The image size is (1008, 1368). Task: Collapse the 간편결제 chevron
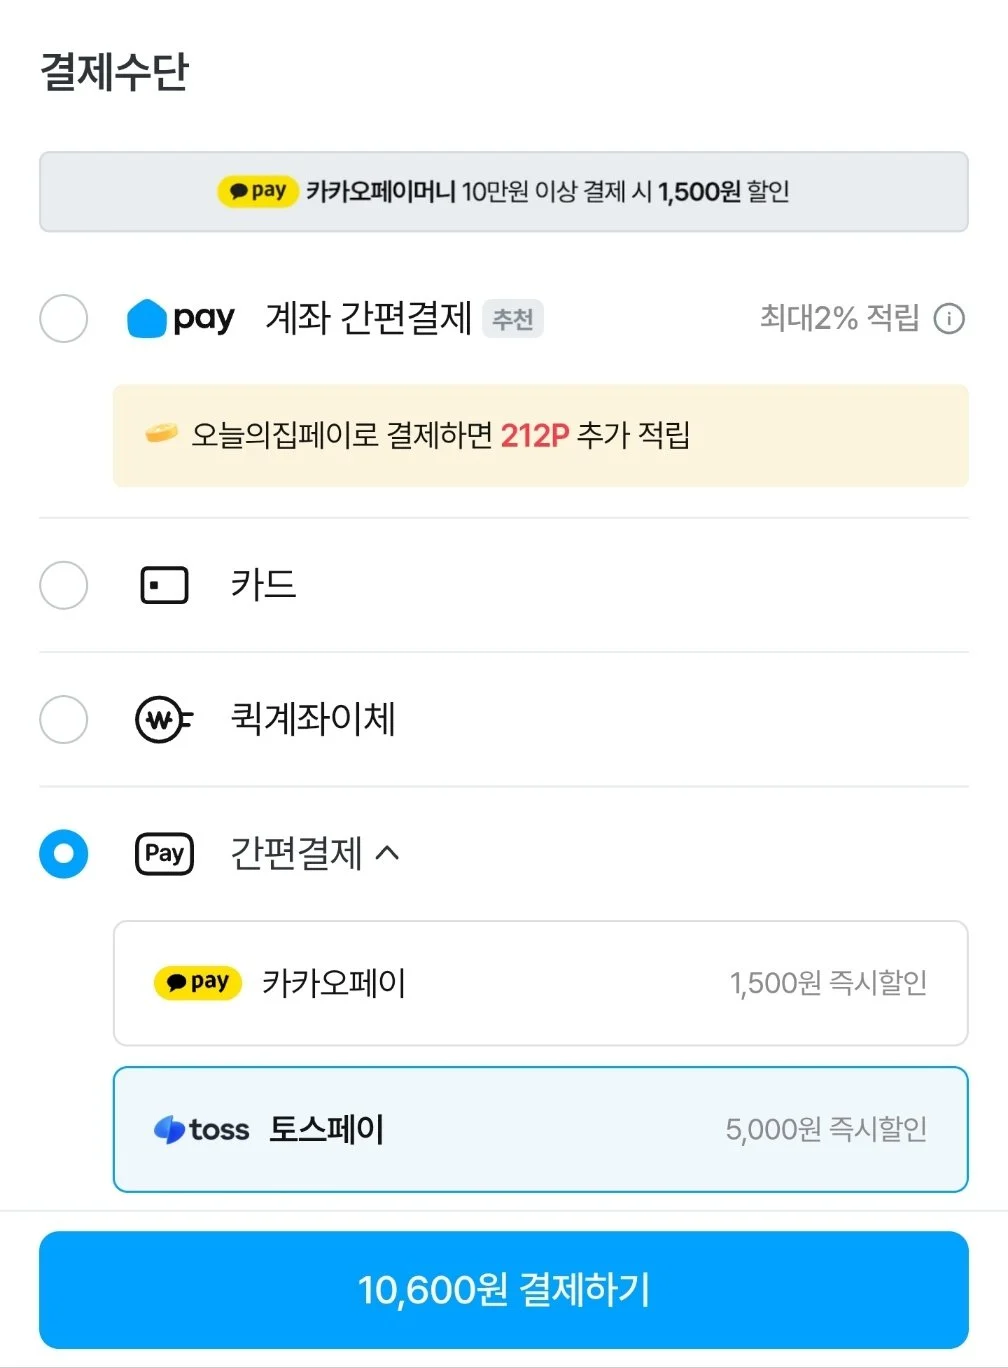pos(388,853)
